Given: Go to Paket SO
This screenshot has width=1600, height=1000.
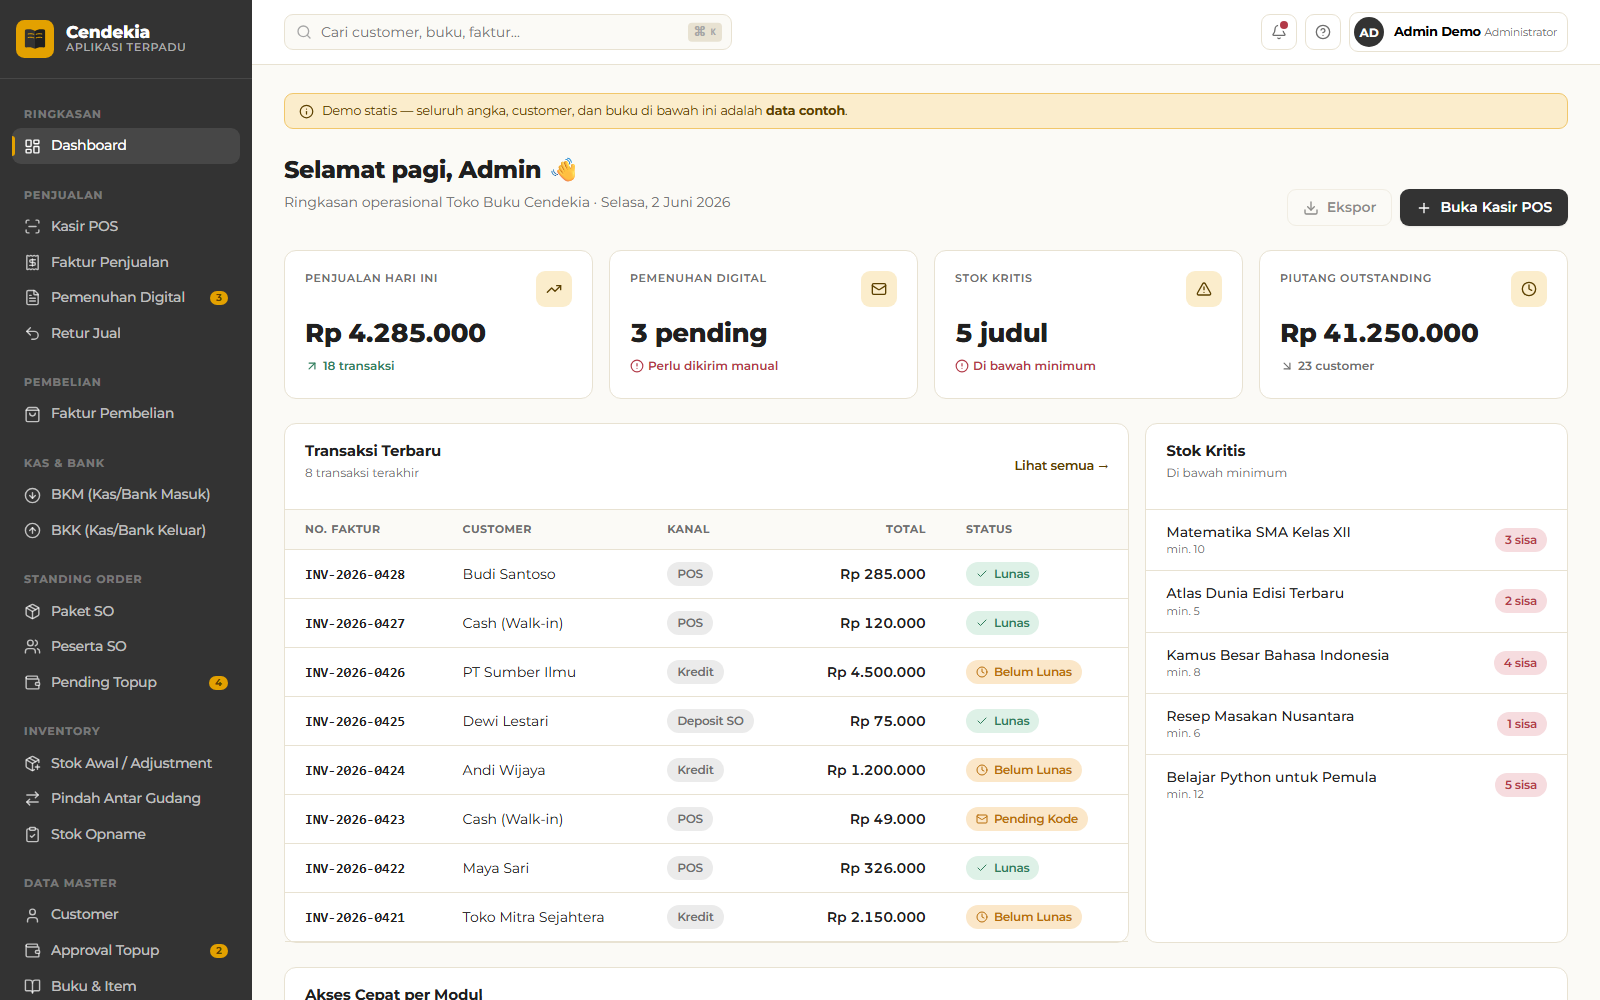Looking at the screenshot, I should pos(126,611).
